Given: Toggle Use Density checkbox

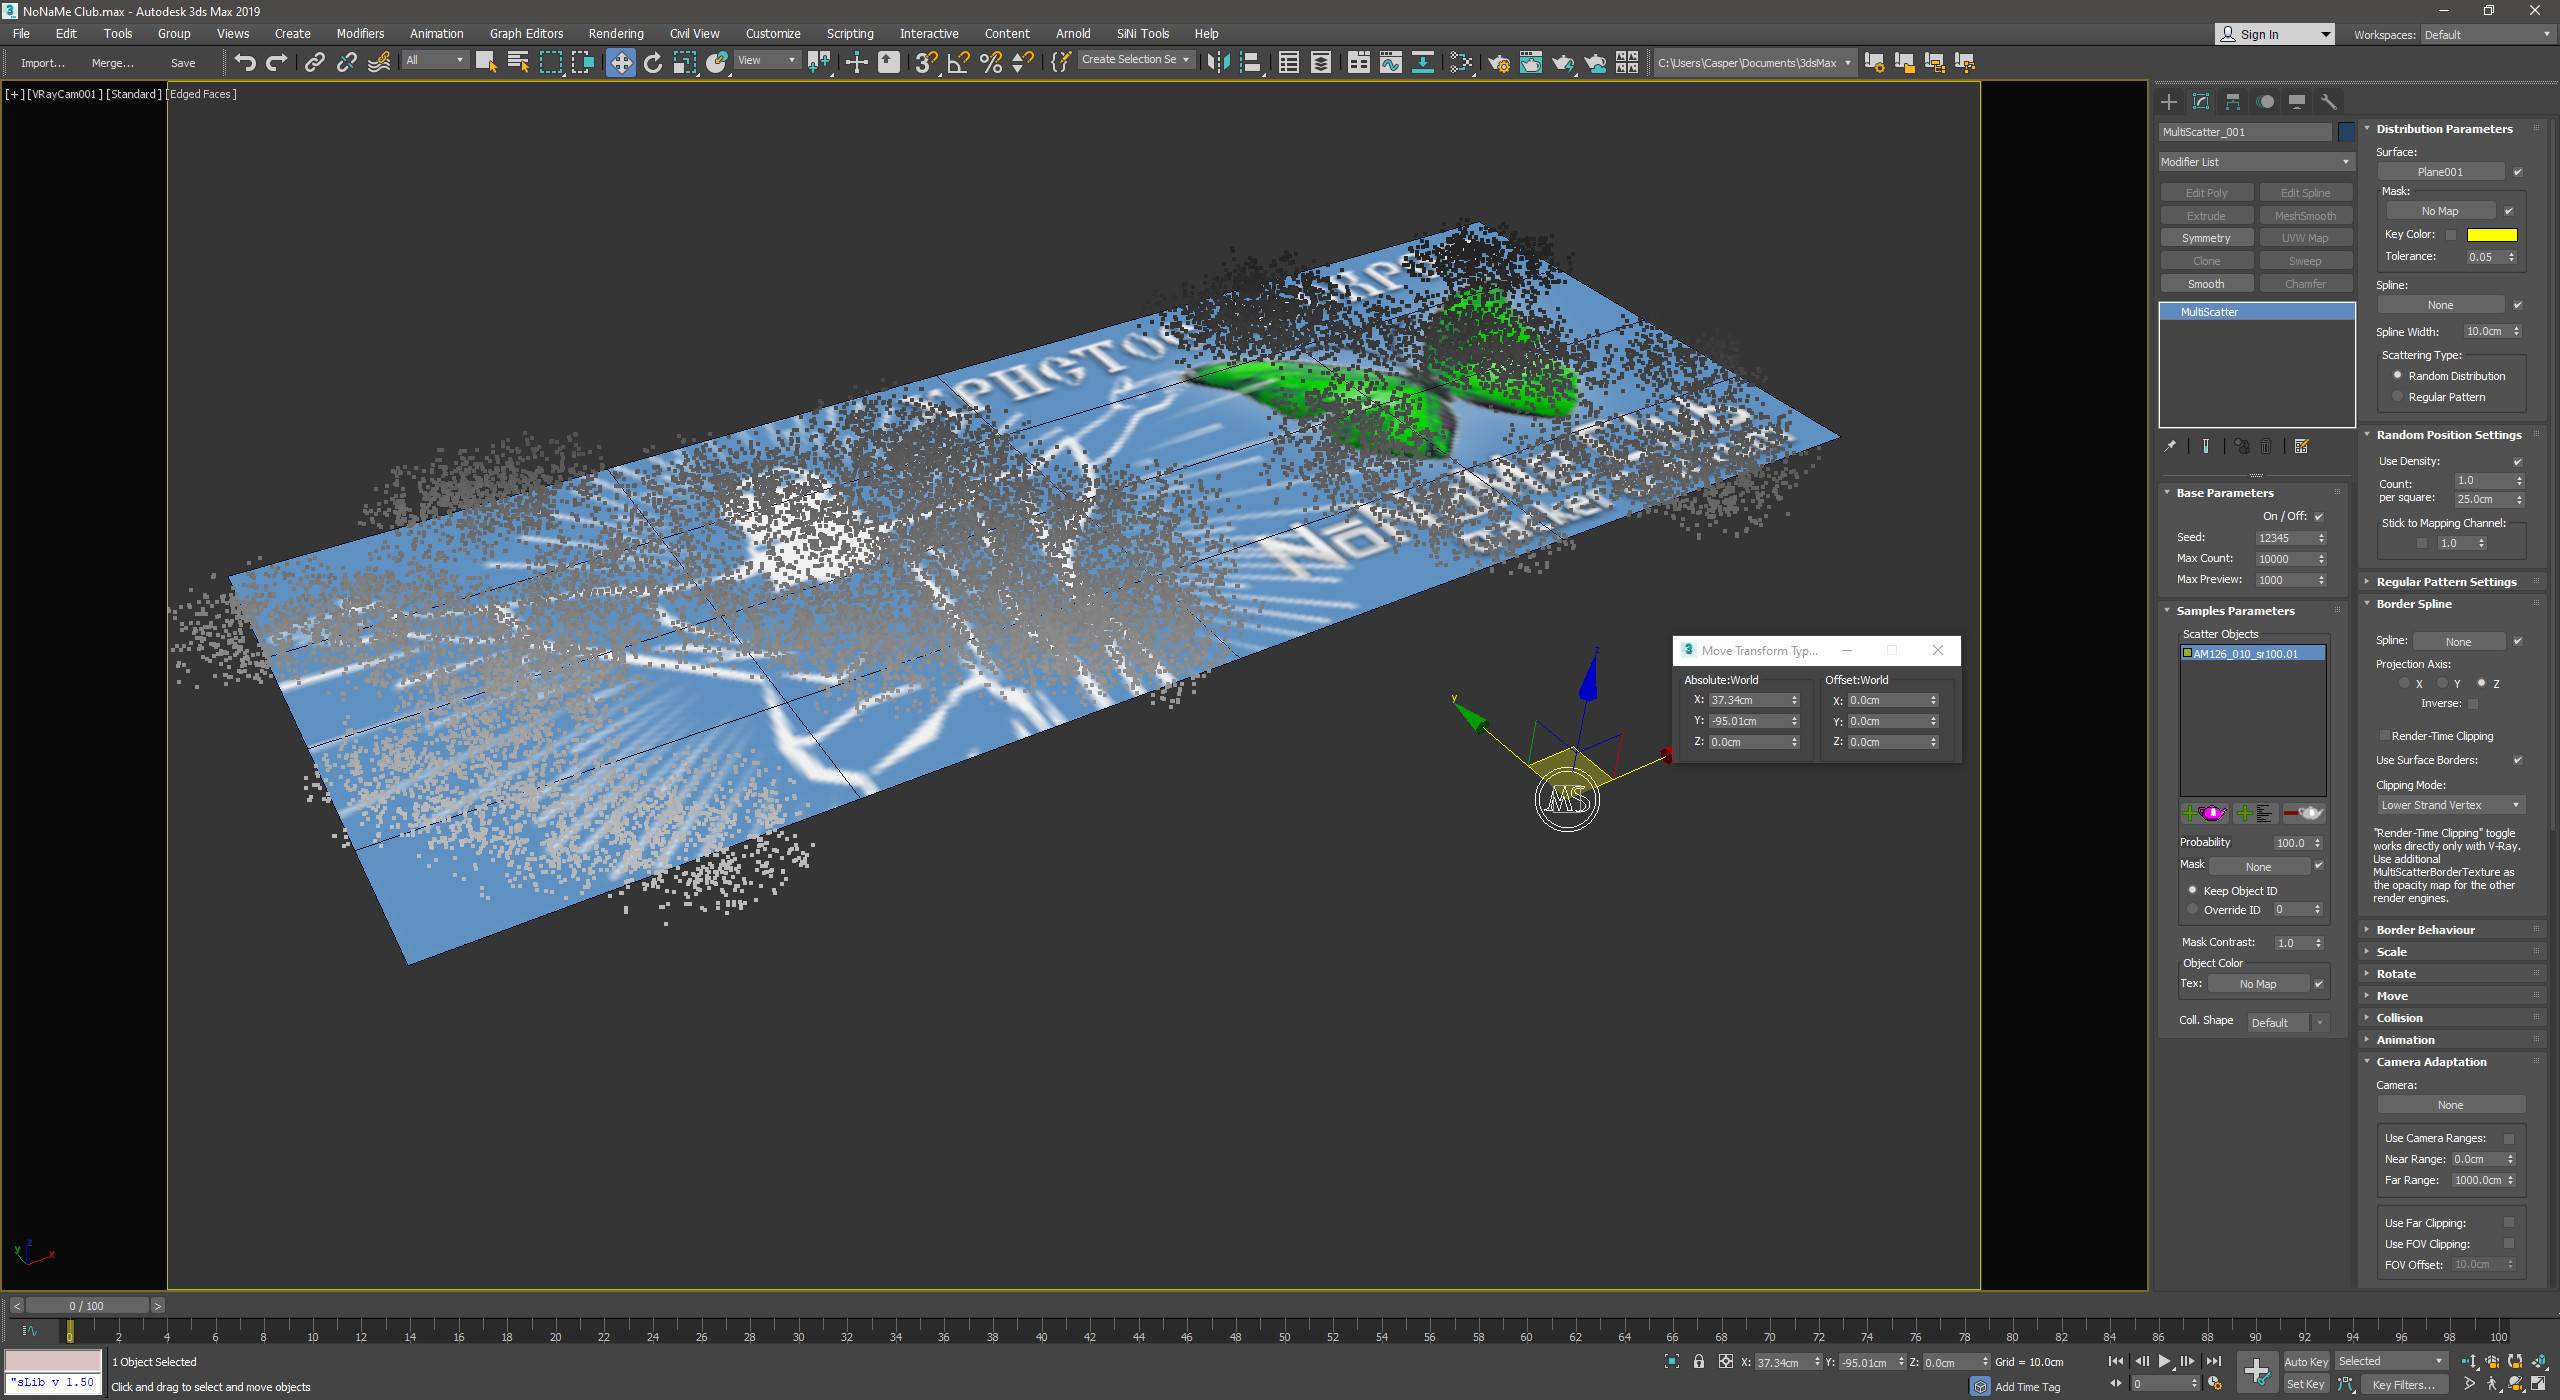Looking at the screenshot, I should (x=2517, y=461).
